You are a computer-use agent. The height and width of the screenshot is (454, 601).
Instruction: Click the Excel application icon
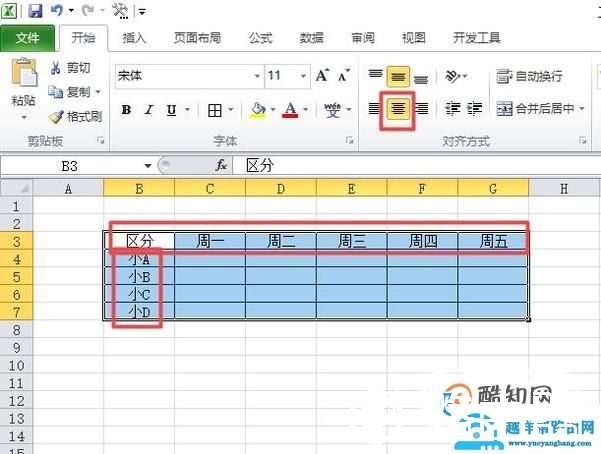tap(9, 10)
